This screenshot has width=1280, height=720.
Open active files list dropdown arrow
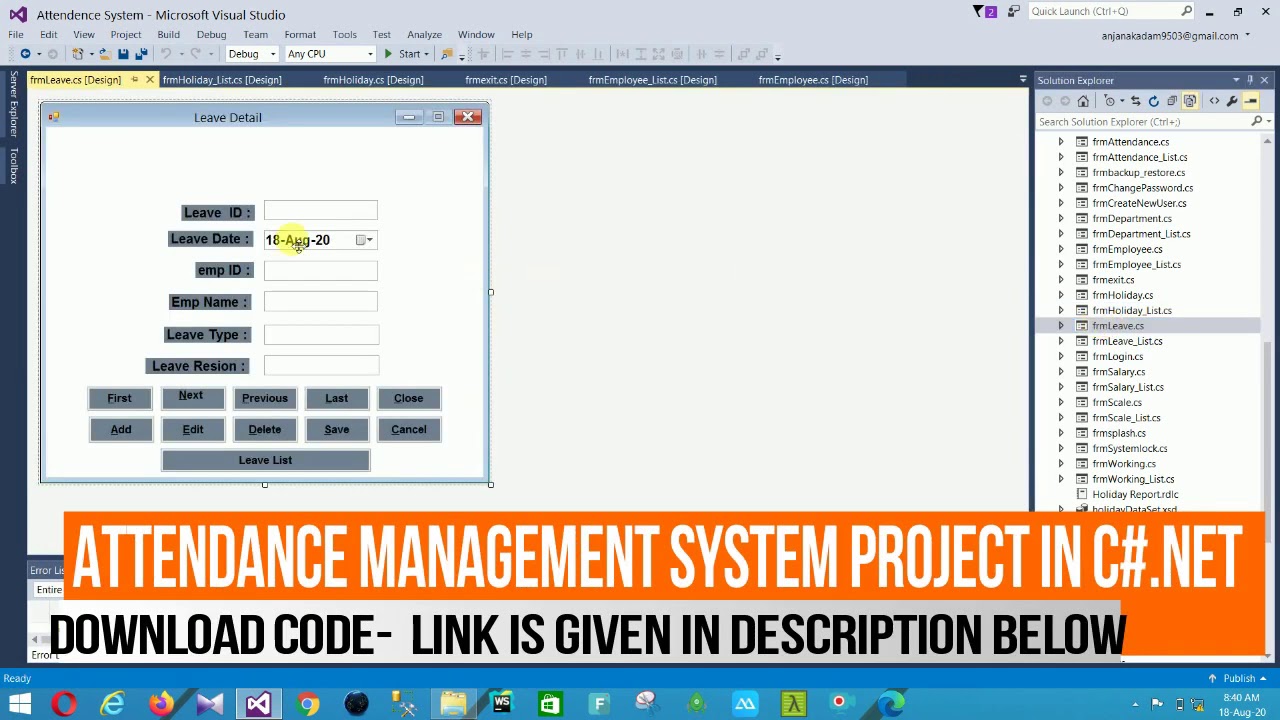tap(1022, 80)
